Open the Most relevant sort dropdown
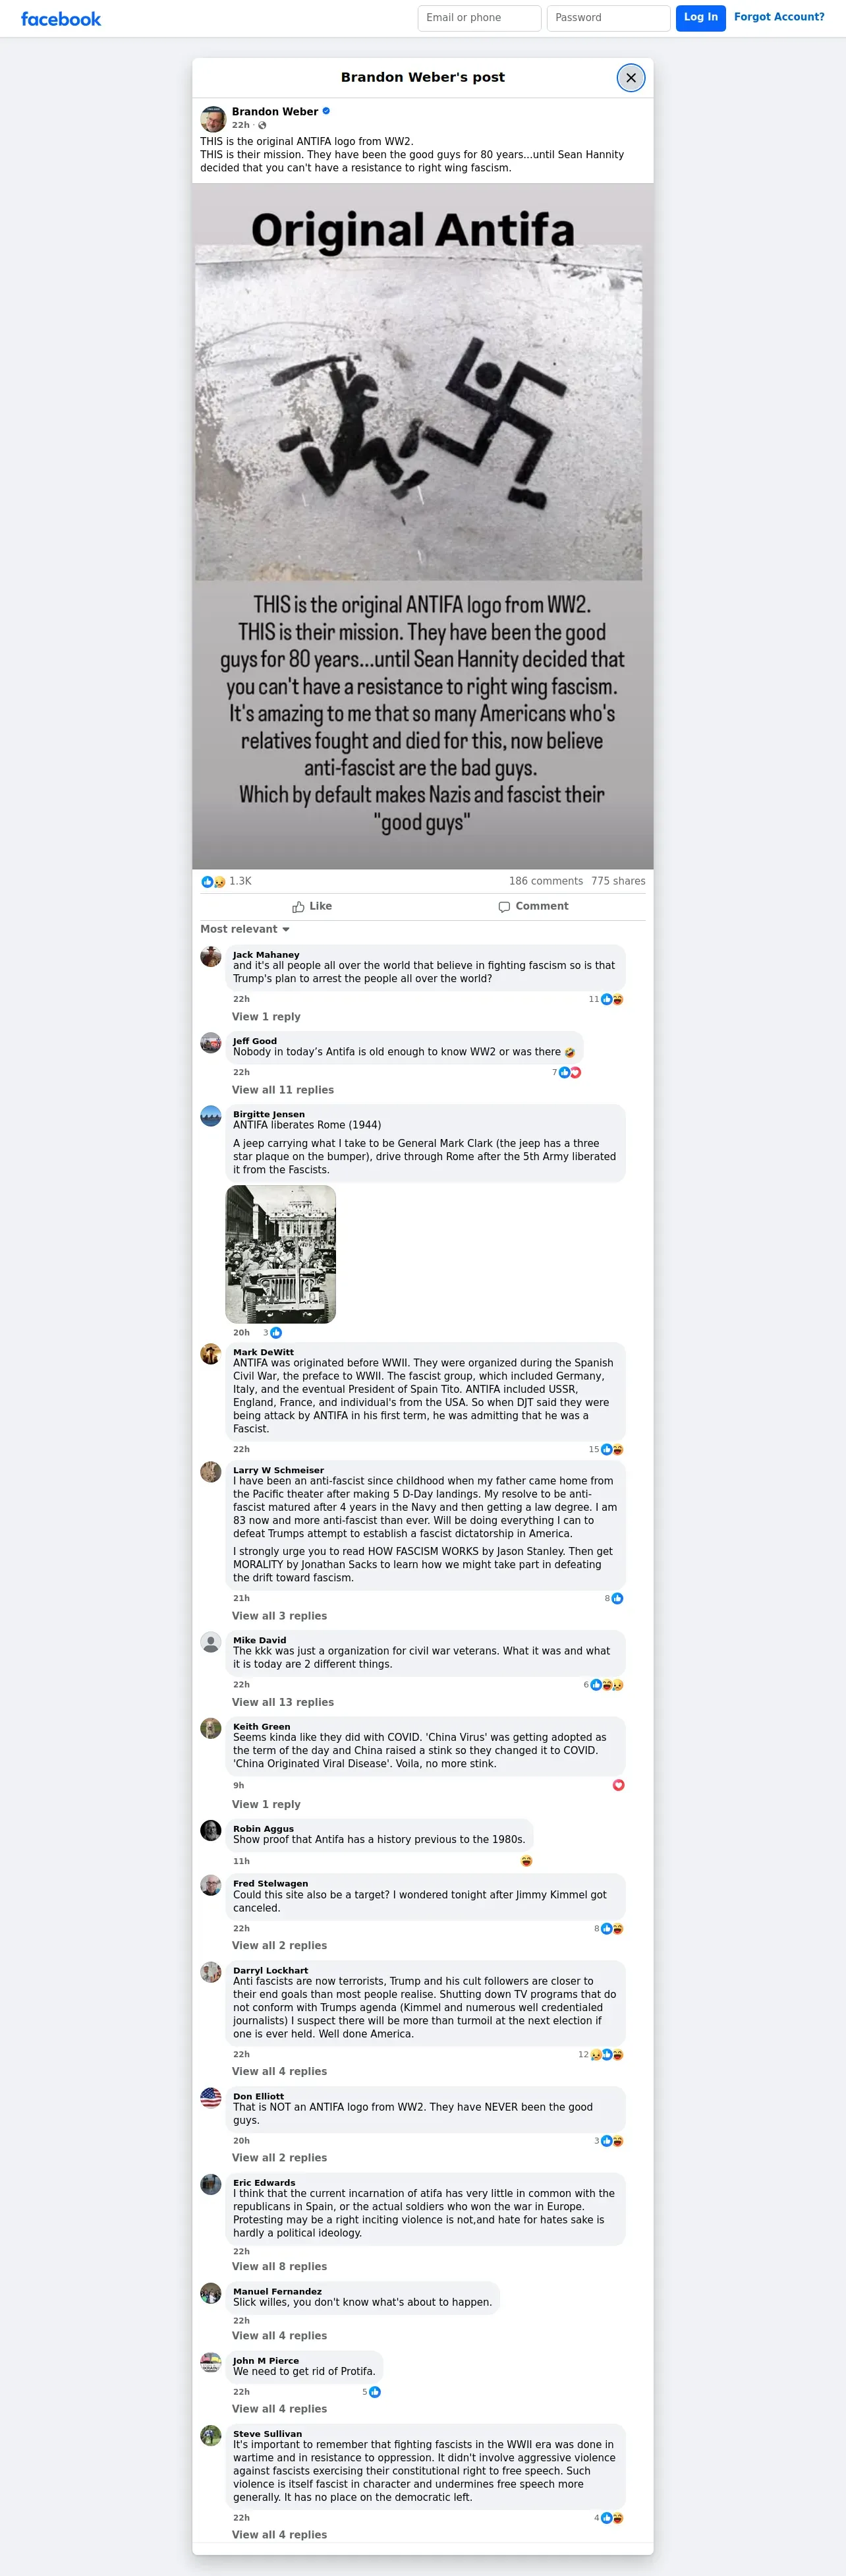Screen dimensions: 846x2576 pyautogui.click(x=245, y=929)
